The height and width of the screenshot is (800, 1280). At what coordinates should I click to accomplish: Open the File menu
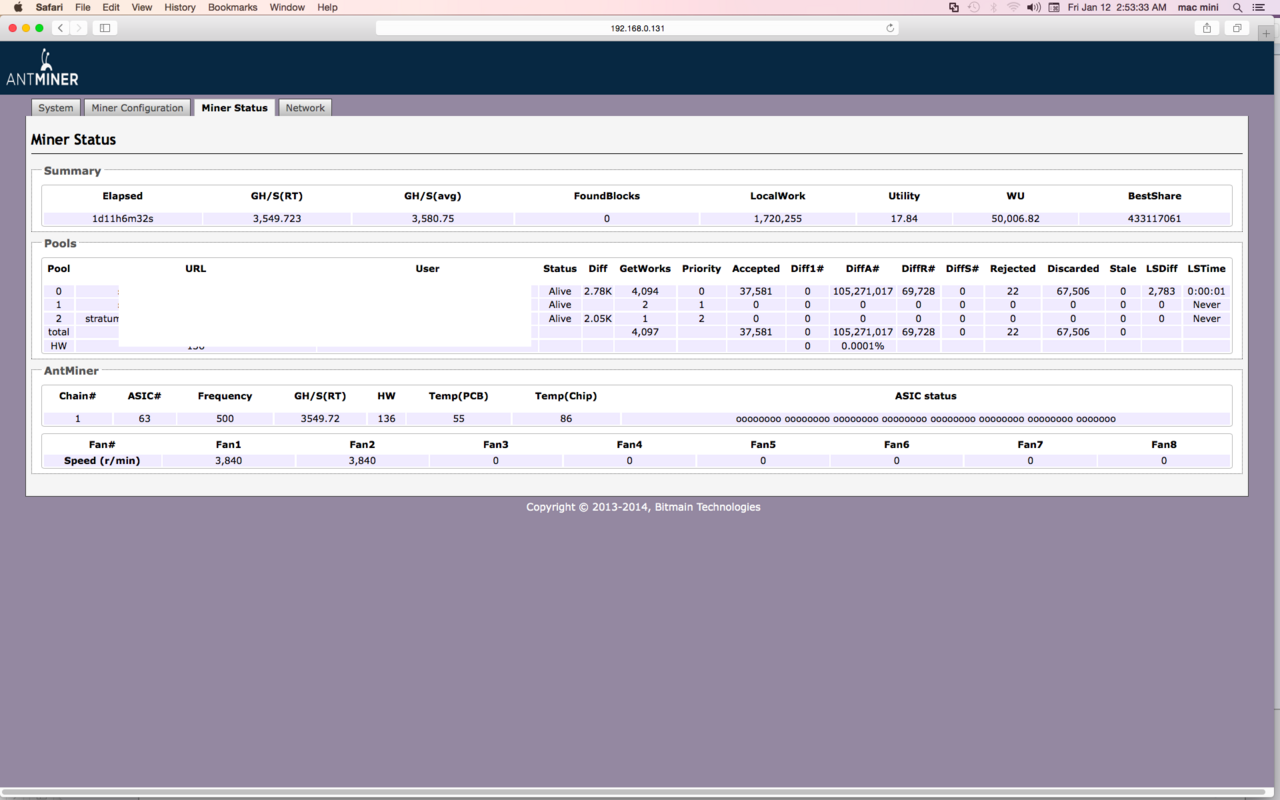(x=83, y=7)
